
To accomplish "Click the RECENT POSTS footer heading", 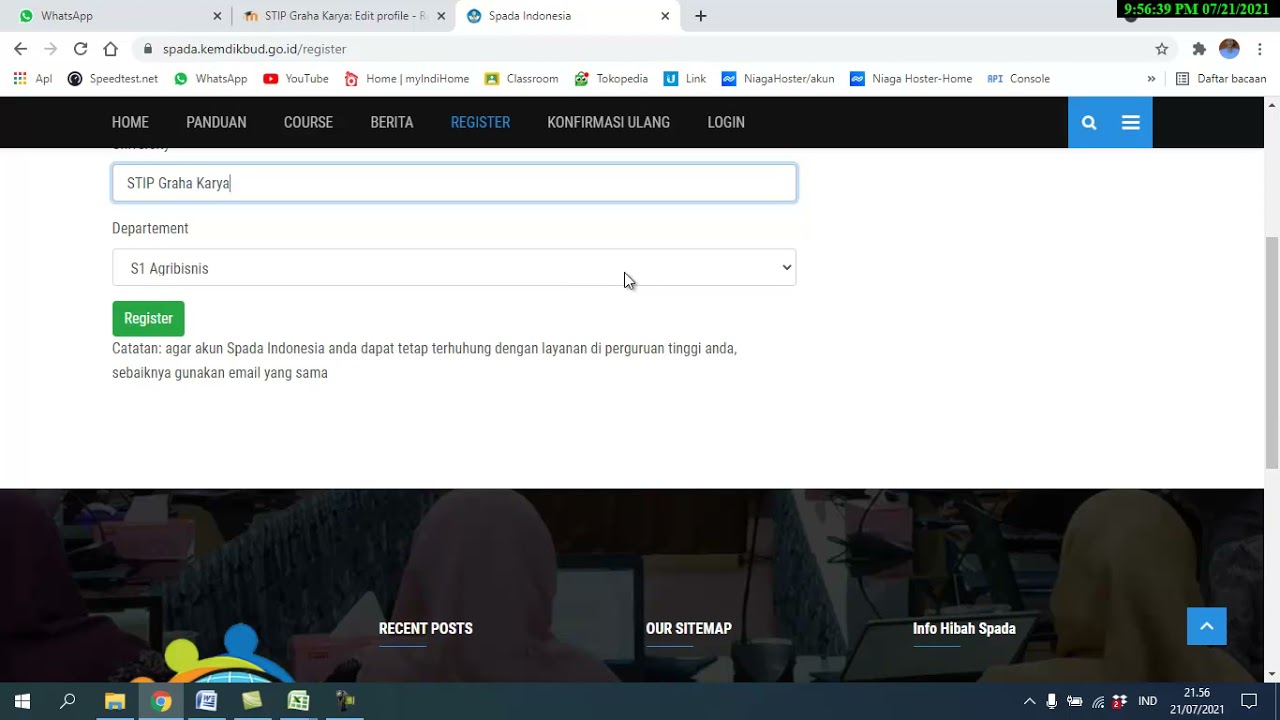I will pyautogui.click(x=425, y=629).
